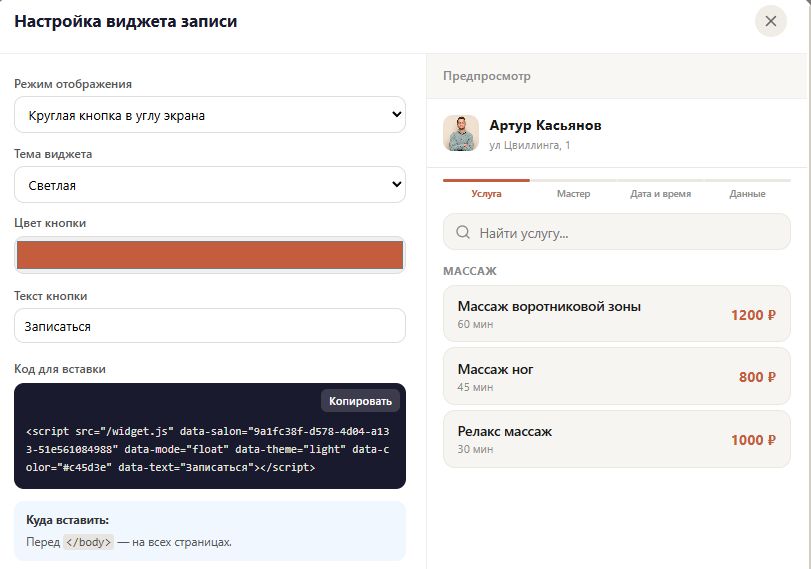
Task: Pick a new button color swatch
Action: click(209, 255)
